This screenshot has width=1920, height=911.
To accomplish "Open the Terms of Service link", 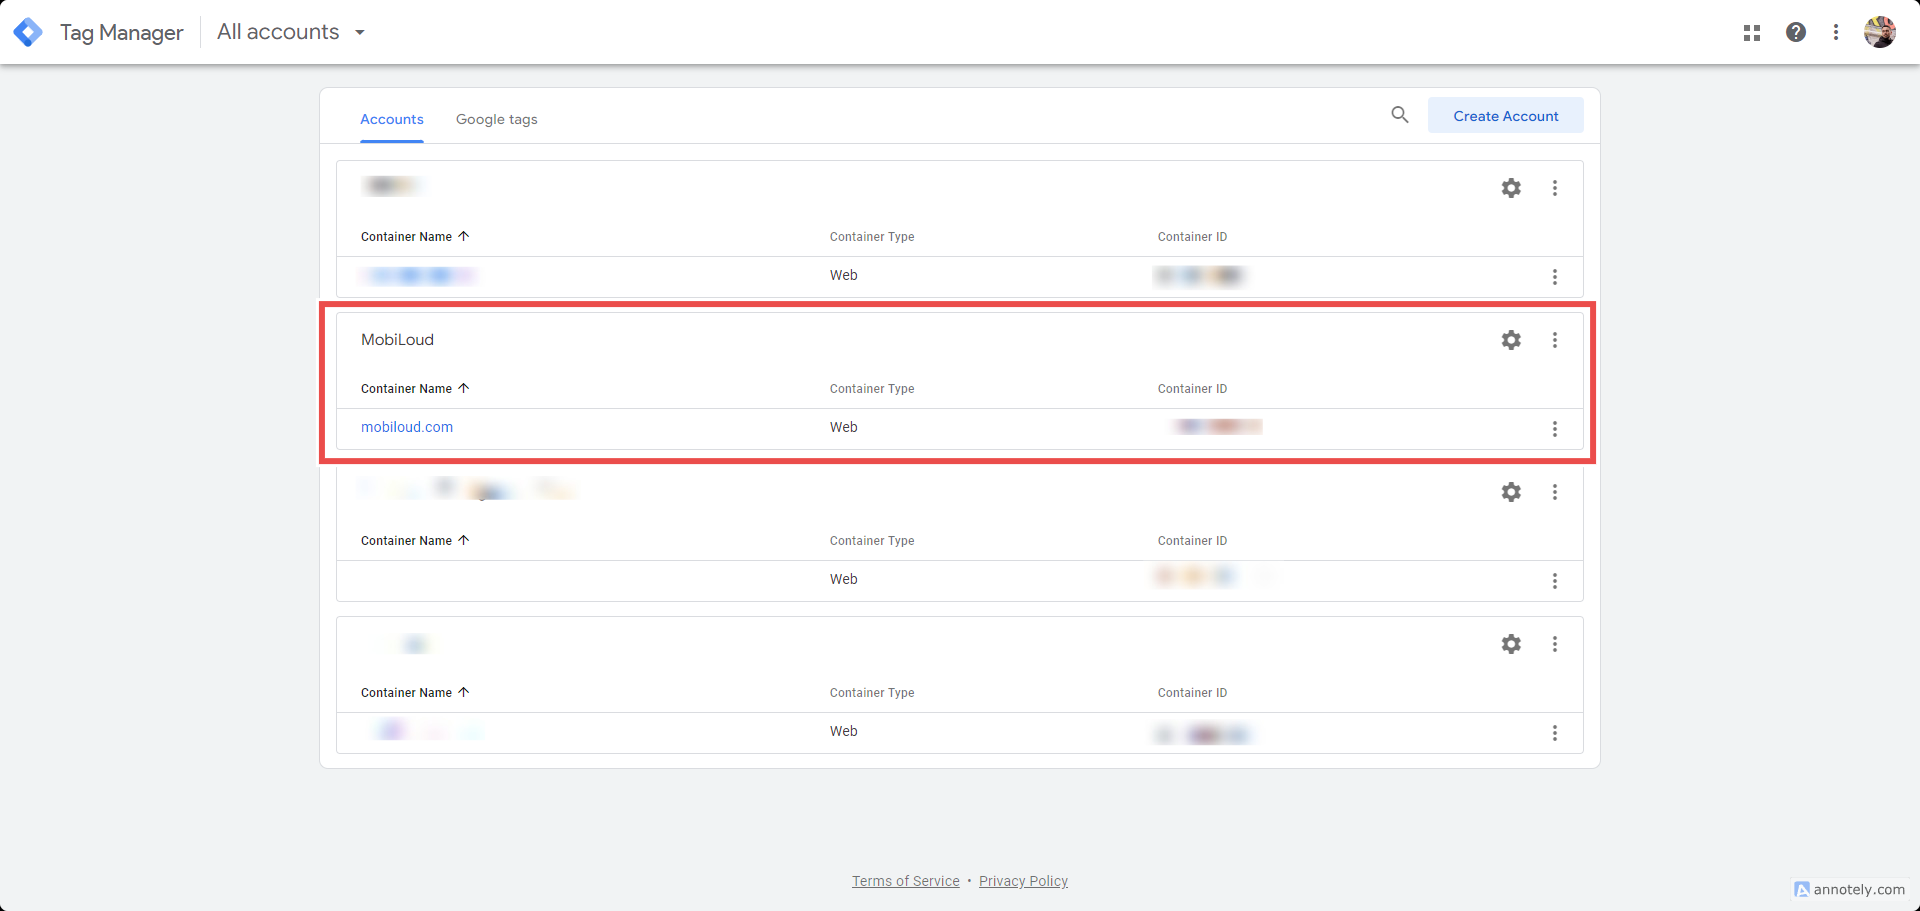I will click(x=906, y=881).
